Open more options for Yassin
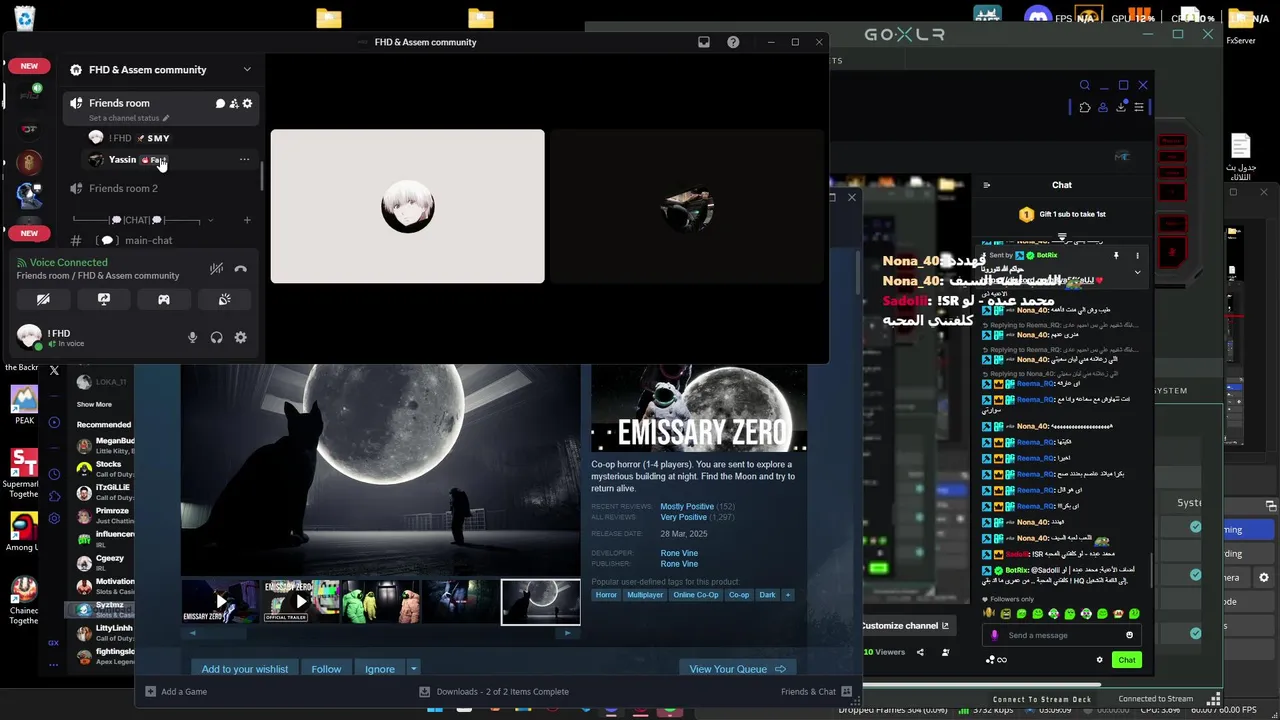The height and width of the screenshot is (720, 1280). 244,160
